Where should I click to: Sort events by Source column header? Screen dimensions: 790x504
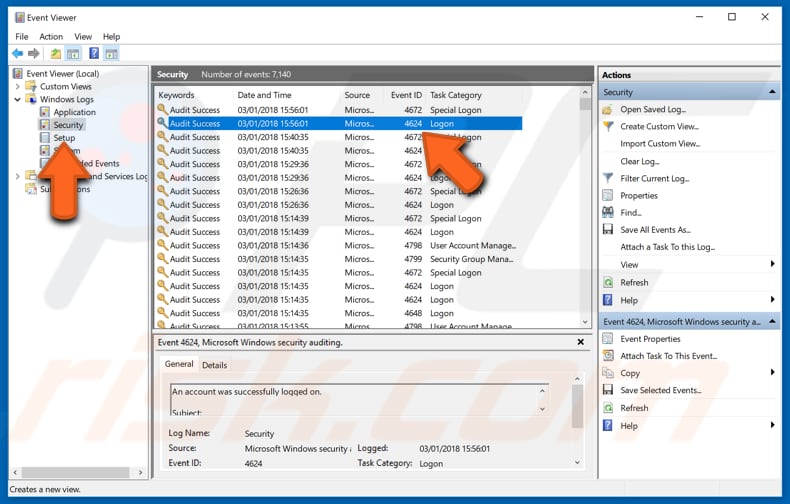click(357, 95)
